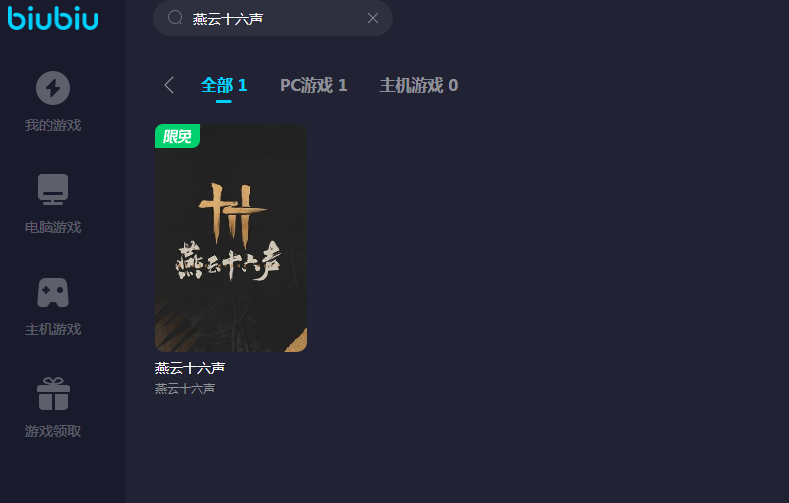Click the white 燕云十六声 game title
The height and width of the screenshot is (503, 789).
click(x=190, y=368)
